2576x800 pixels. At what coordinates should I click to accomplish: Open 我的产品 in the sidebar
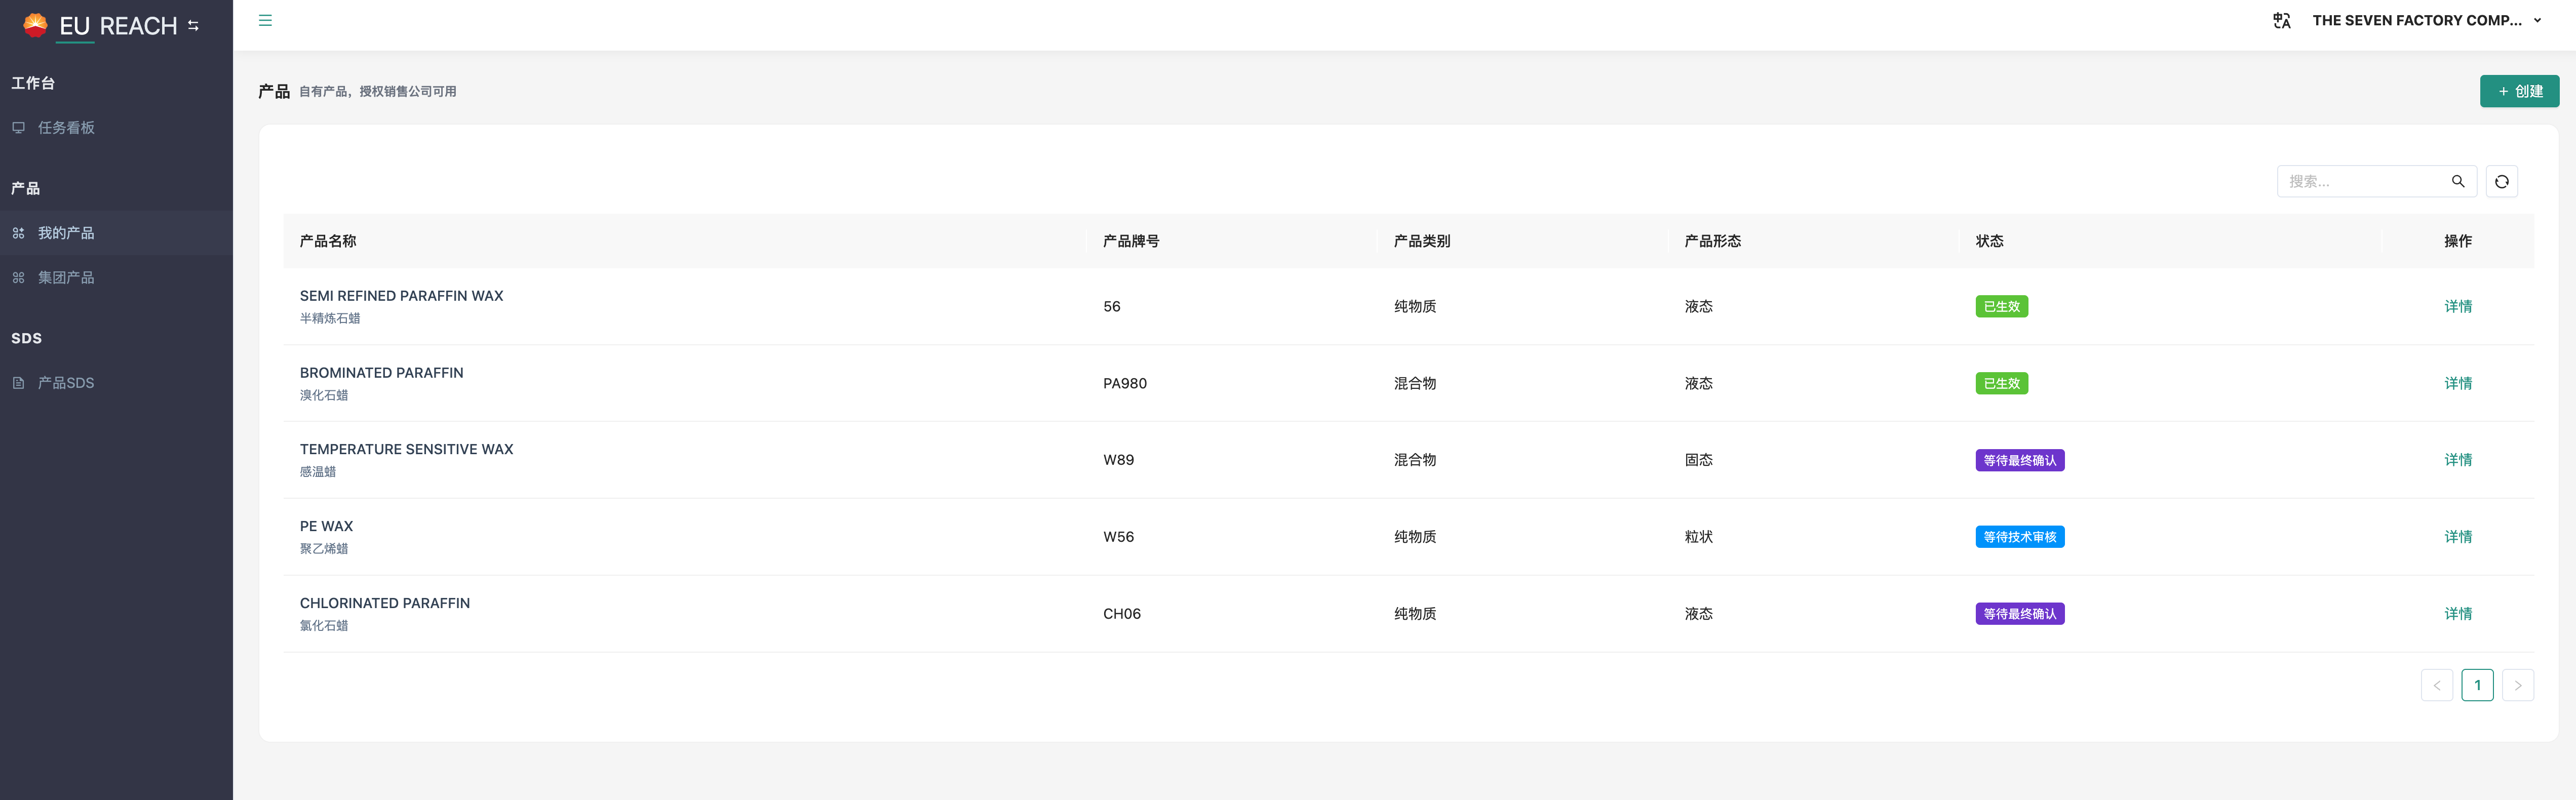66,233
